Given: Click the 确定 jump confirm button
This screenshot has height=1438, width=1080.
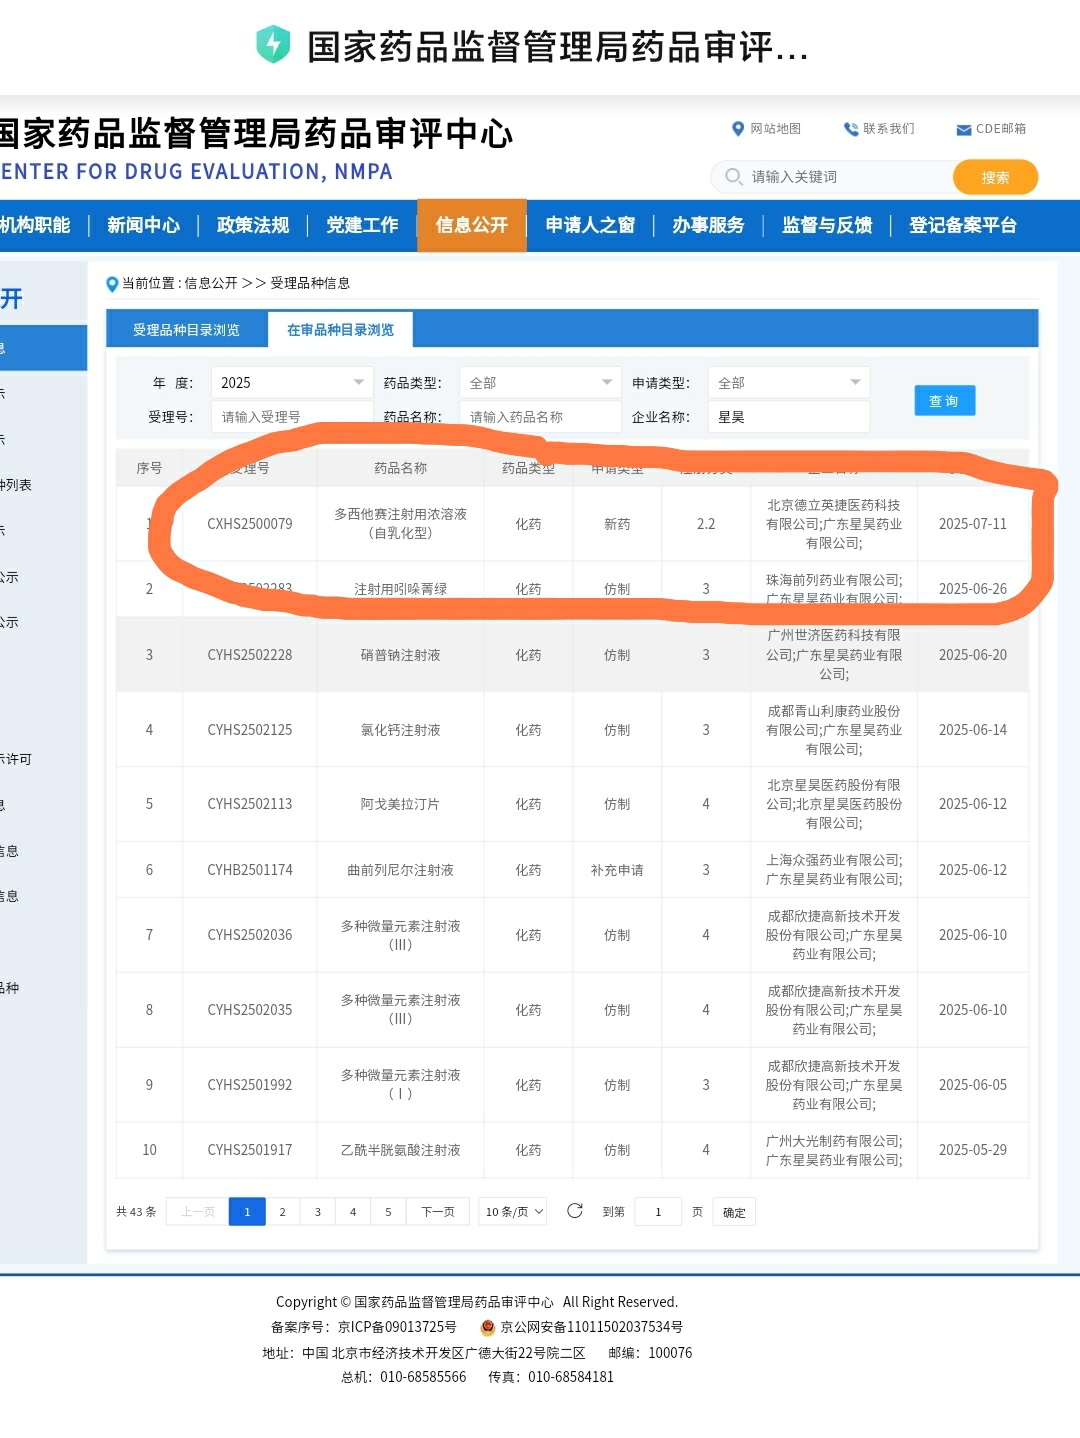Looking at the screenshot, I should (x=734, y=1212).
